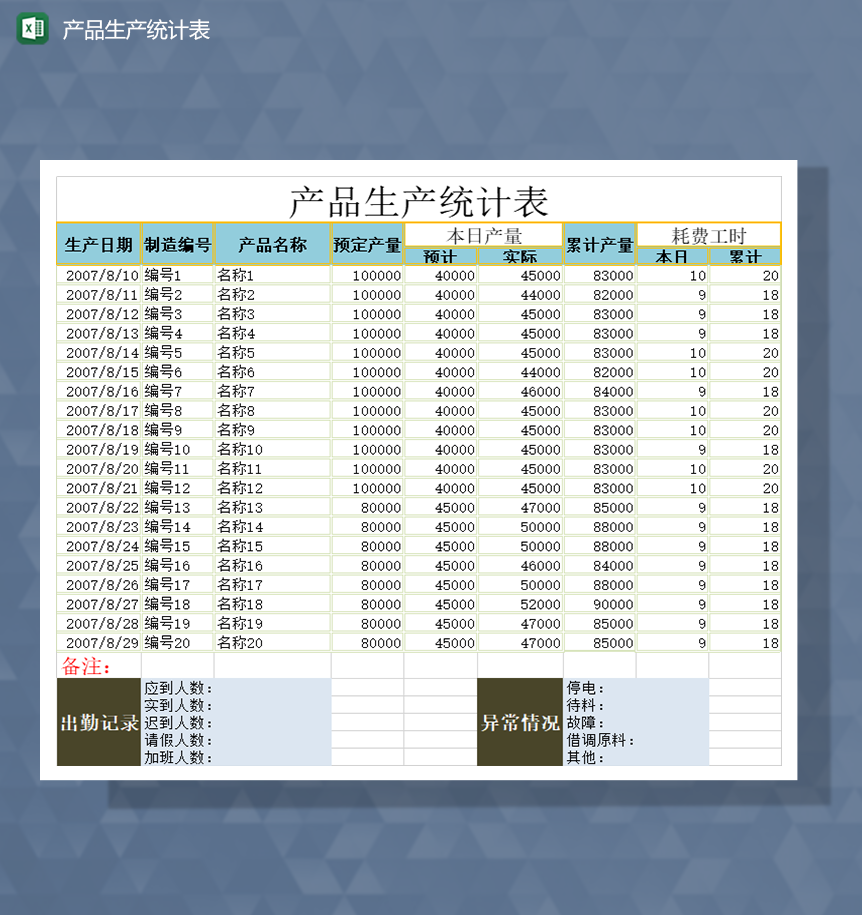Select the 实际 sub-header cell
Viewport: 862px width, 915px height.
tap(521, 257)
